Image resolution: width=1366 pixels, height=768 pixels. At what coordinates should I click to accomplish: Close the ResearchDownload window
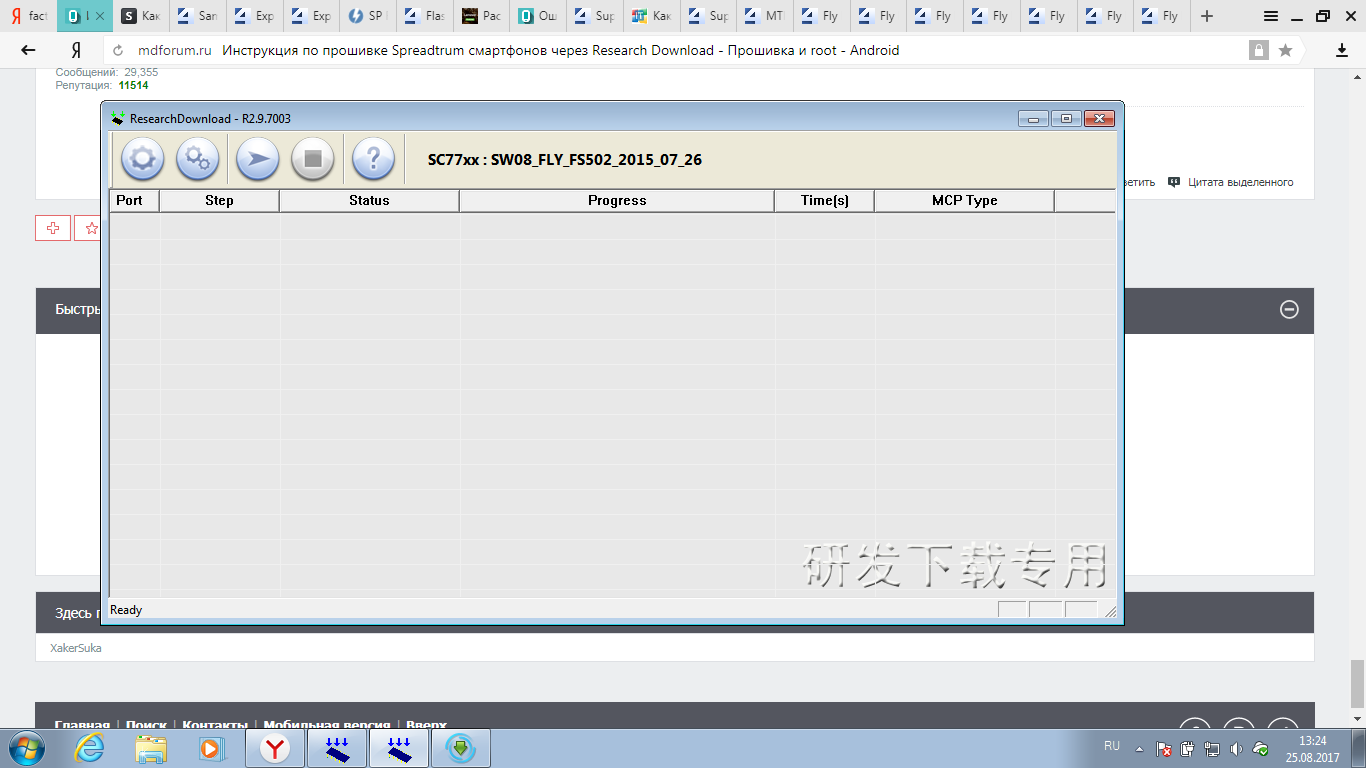pyautogui.click(x=1099, y=119)
